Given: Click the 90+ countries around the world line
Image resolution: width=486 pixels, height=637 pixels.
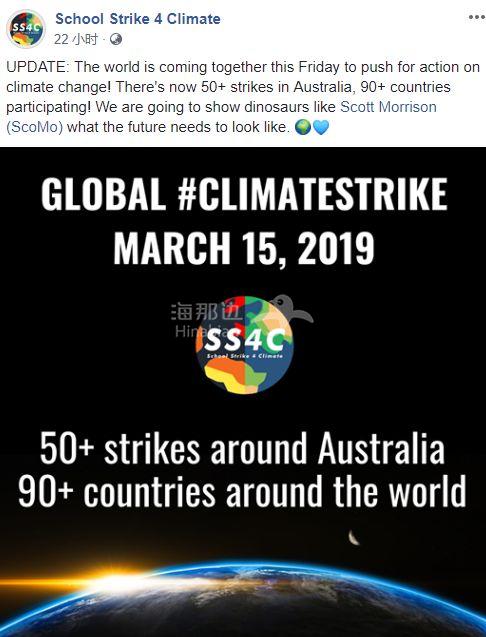Looking at the screenshot, I should point(242,491).
